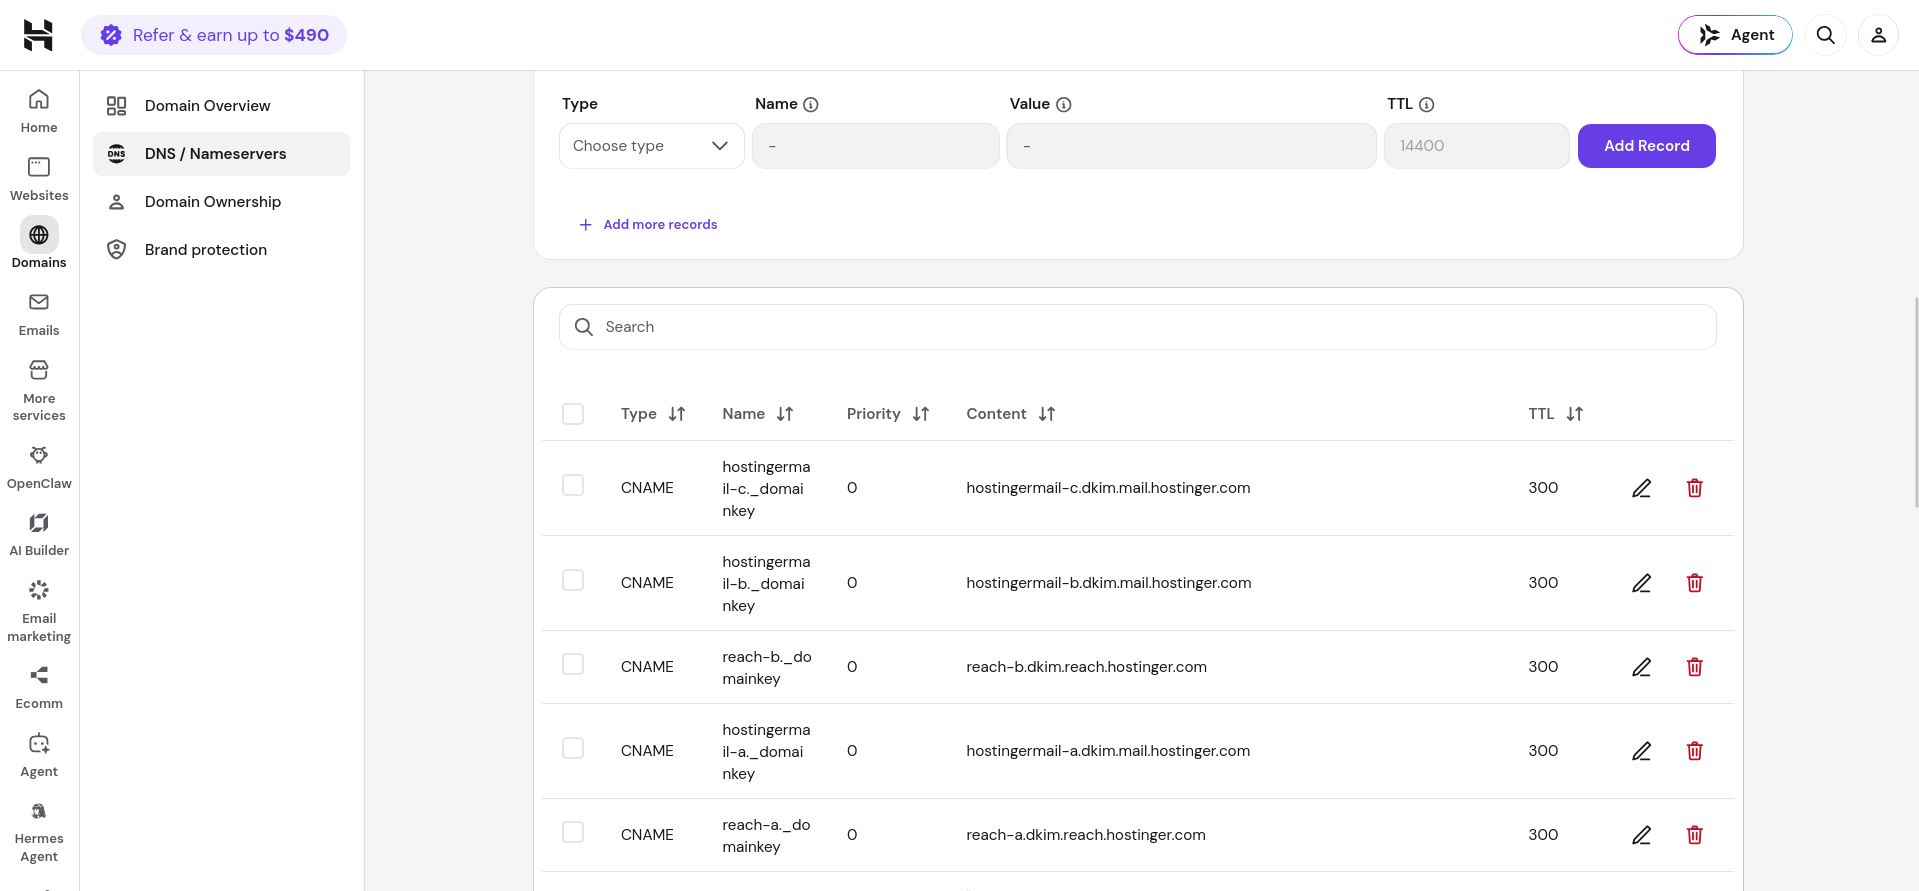Open the user profile menu
1919x891 pixels.
point(1878,35)
